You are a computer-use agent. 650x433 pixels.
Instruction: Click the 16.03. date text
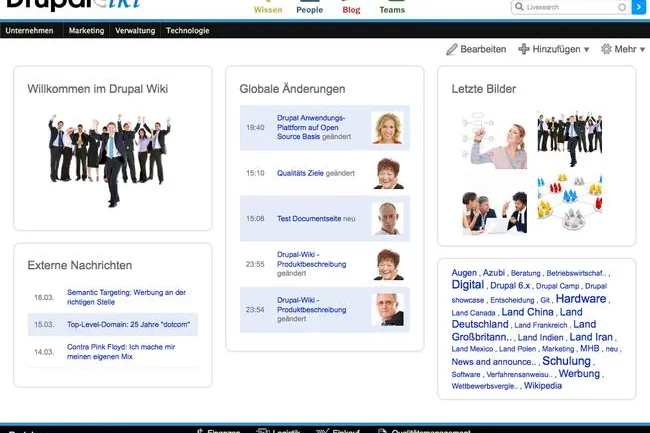point(44,297)
